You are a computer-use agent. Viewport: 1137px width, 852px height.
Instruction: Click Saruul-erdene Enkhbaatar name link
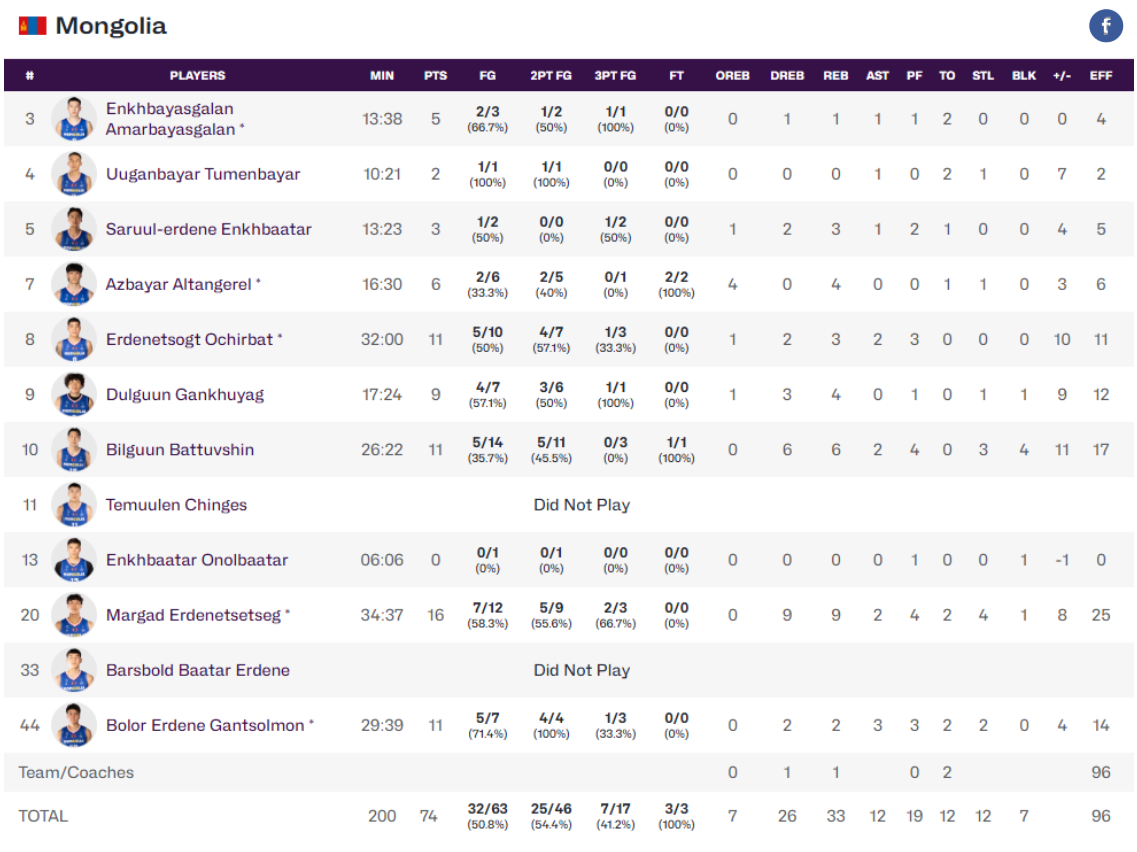click(x=208, y=229)
